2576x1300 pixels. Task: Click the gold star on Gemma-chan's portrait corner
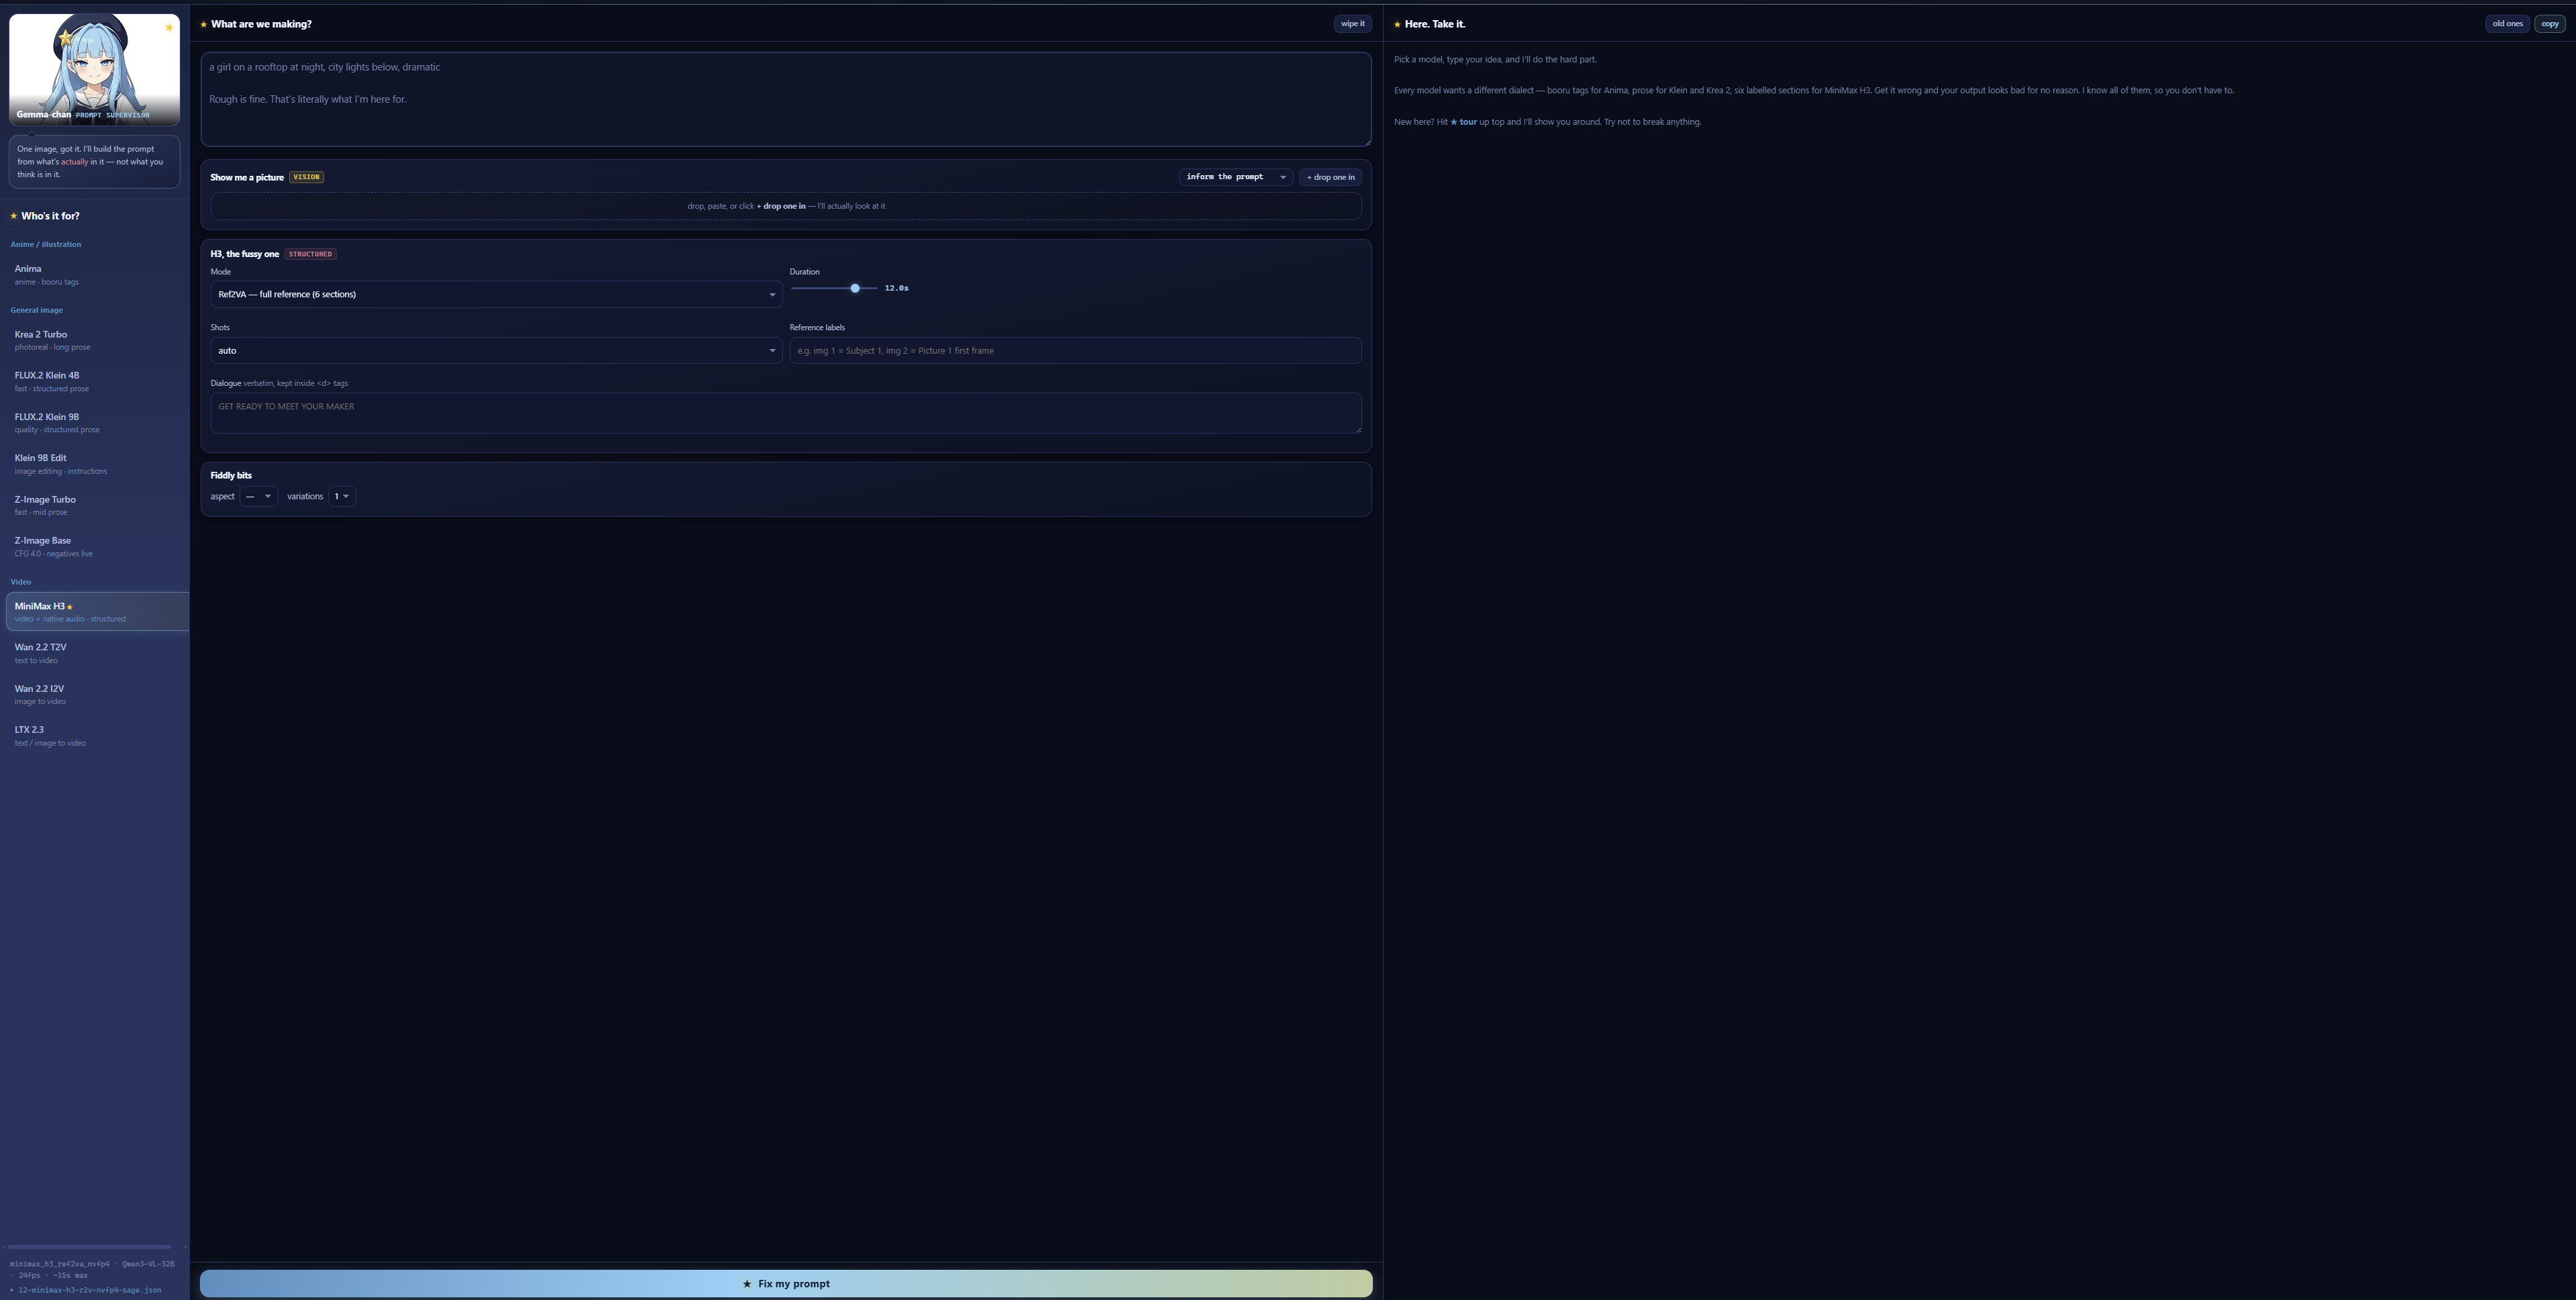169,27
